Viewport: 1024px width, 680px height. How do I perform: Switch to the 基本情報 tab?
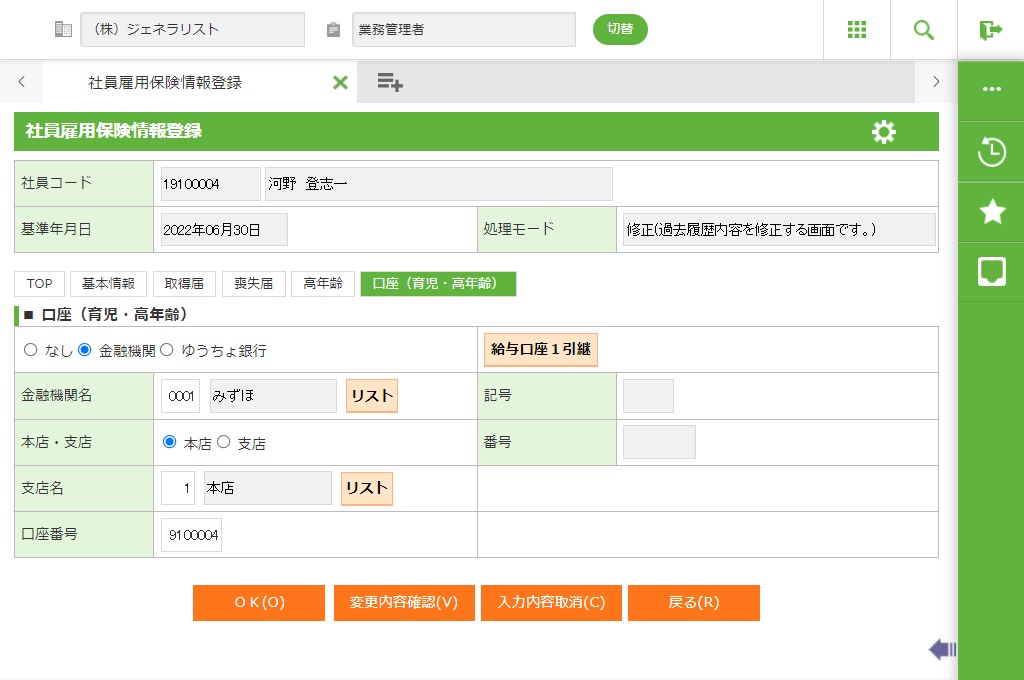[109, 284]
